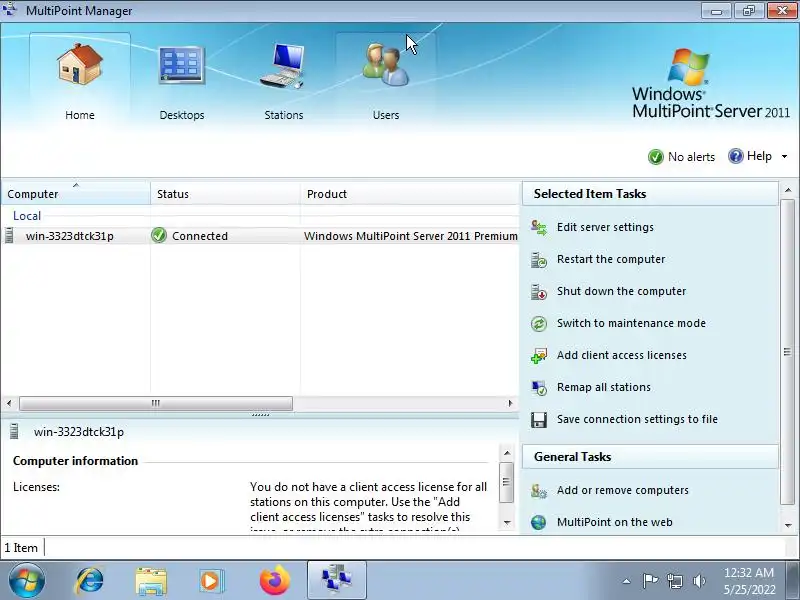This screenshot has height=600, width=800.
Task: Choose Restart the computer task
Action: tap(611, 259)
